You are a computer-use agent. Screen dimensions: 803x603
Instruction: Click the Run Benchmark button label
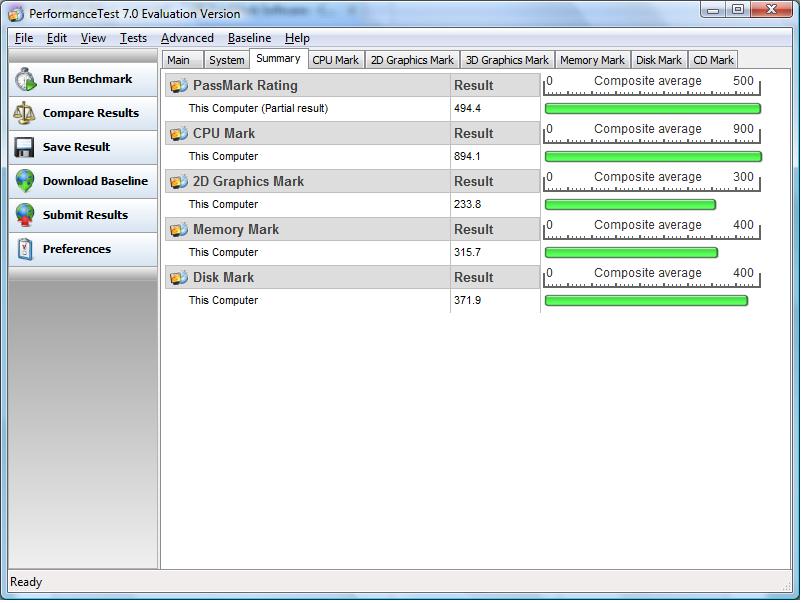tap(88, 79)
